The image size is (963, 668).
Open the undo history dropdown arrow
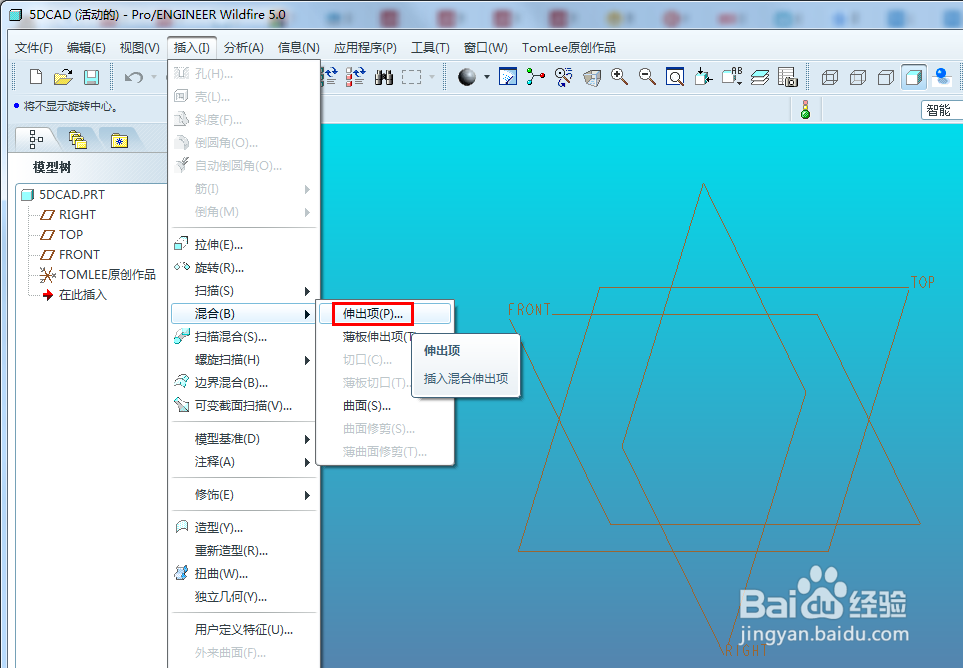[154, 77]
